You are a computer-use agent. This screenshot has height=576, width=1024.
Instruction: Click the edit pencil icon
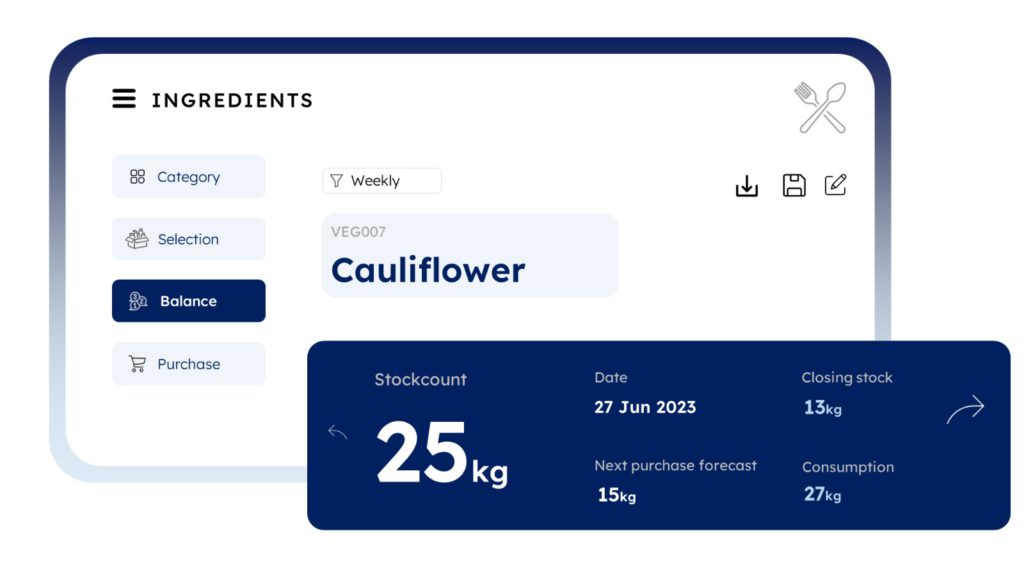coord(835,185)
